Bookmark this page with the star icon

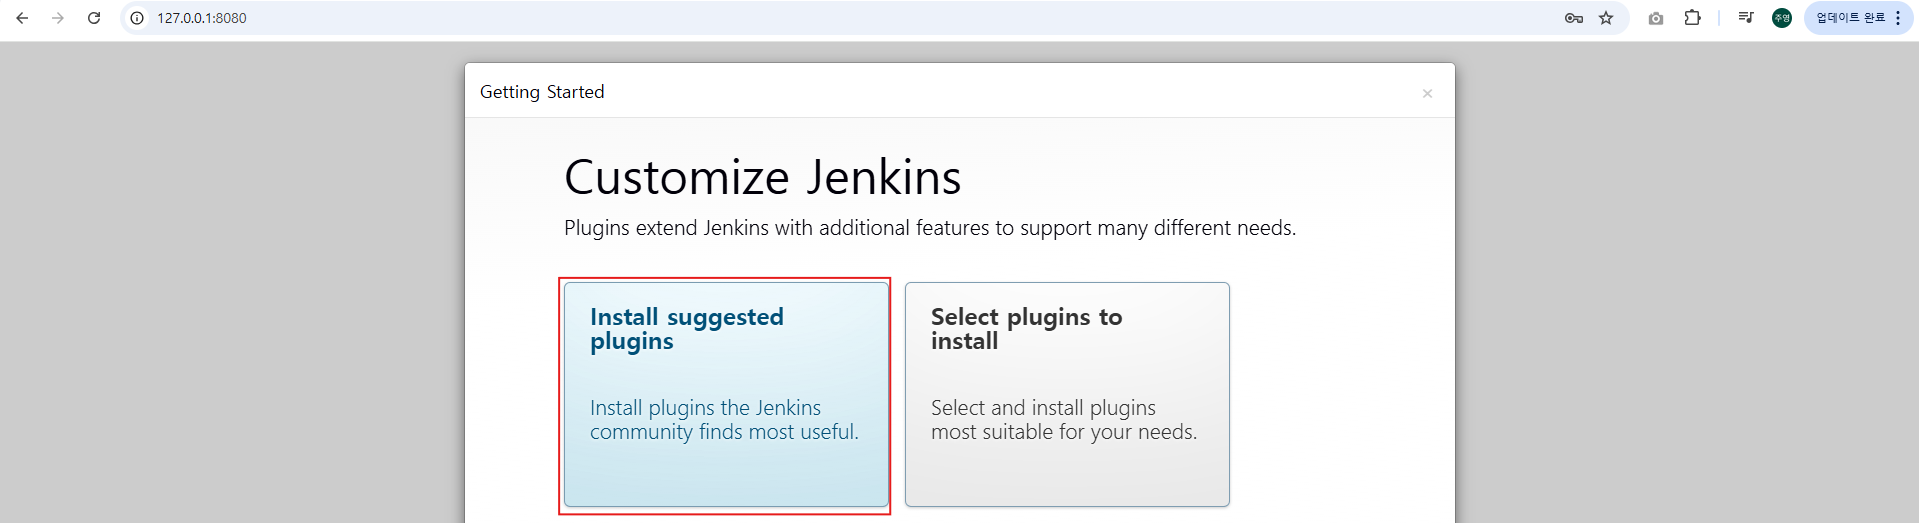pos(1606,18)
